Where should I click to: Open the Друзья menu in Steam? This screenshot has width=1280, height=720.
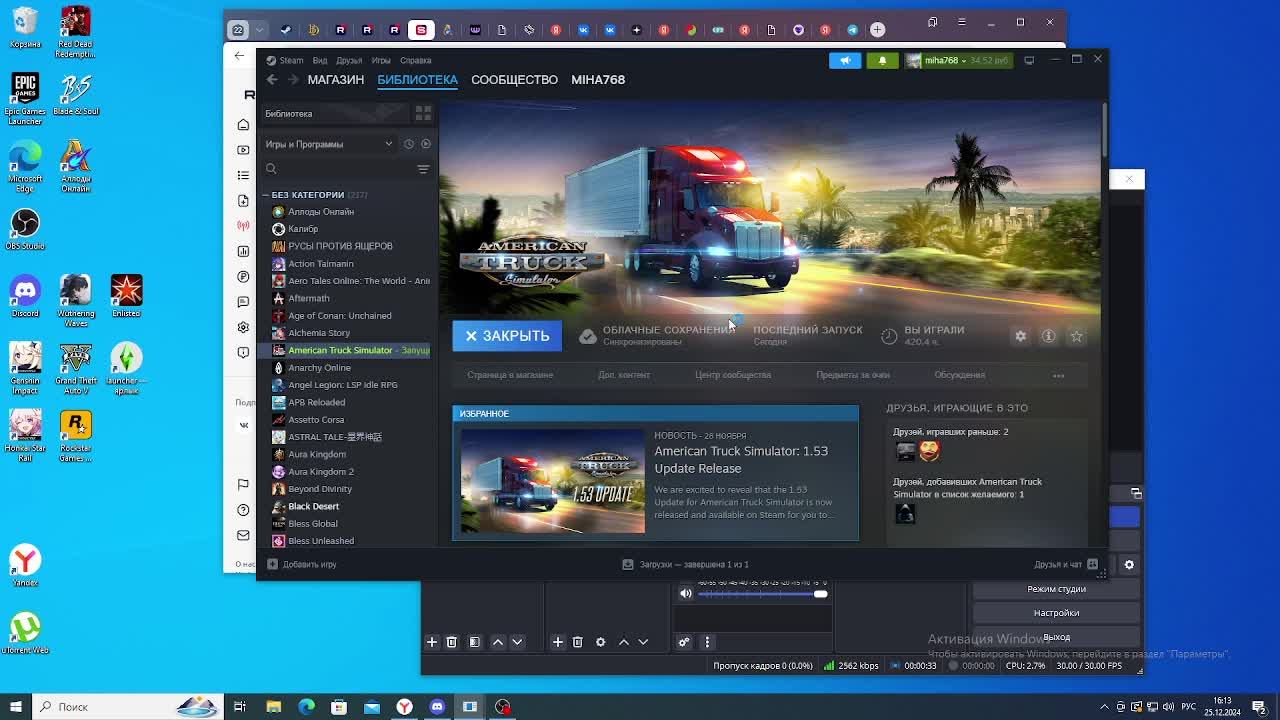[x=349, y=60]
